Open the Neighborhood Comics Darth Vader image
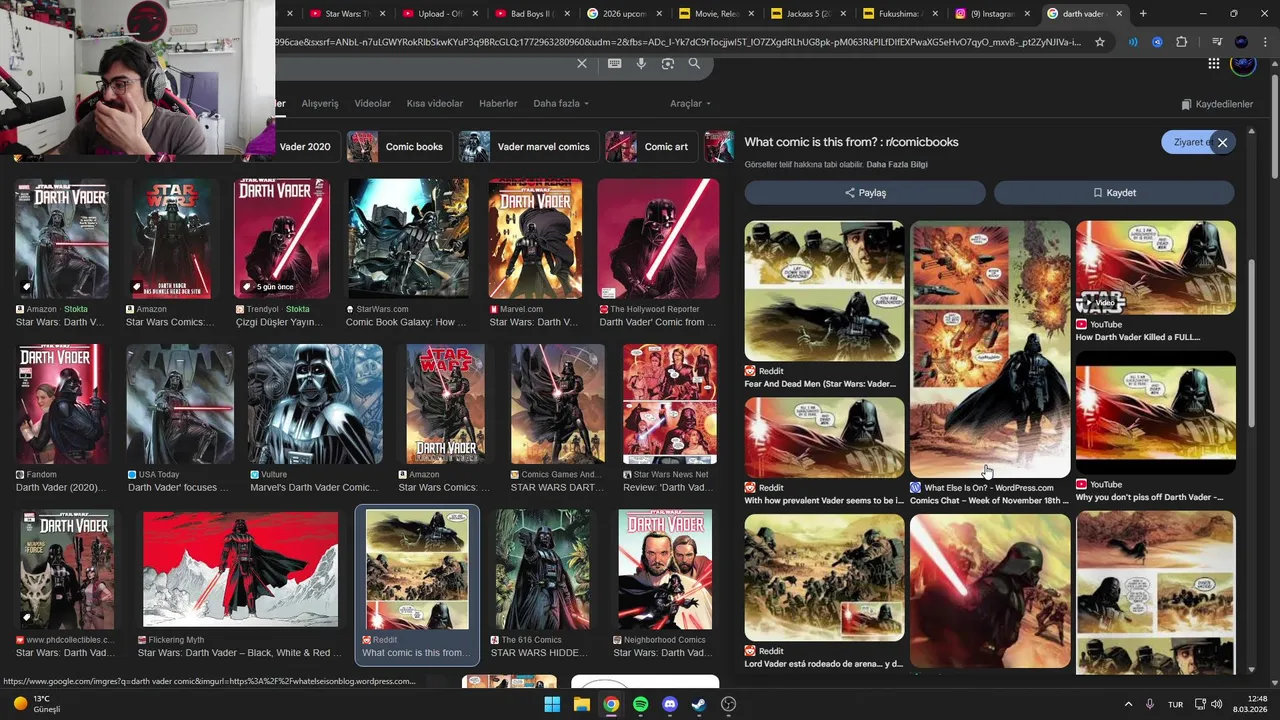Screen dimensions: 1280x720 665,570
